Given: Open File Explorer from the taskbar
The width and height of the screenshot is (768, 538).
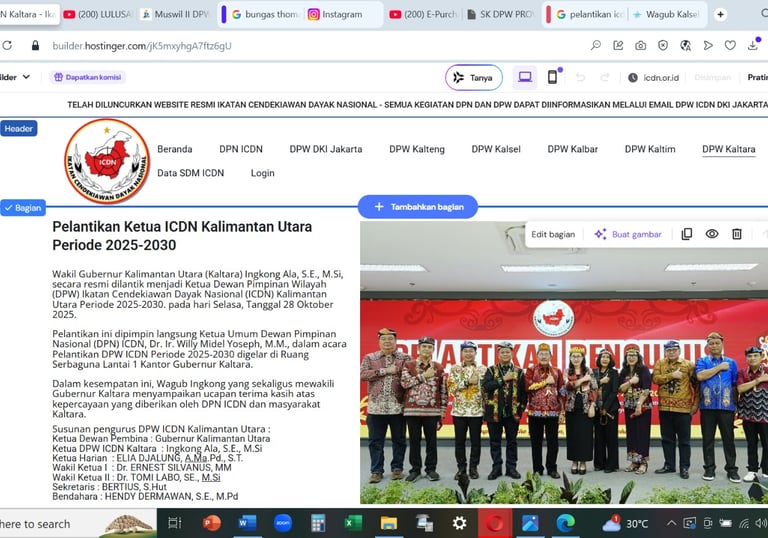Looking at the screenshot, I should tap(388, 523).
